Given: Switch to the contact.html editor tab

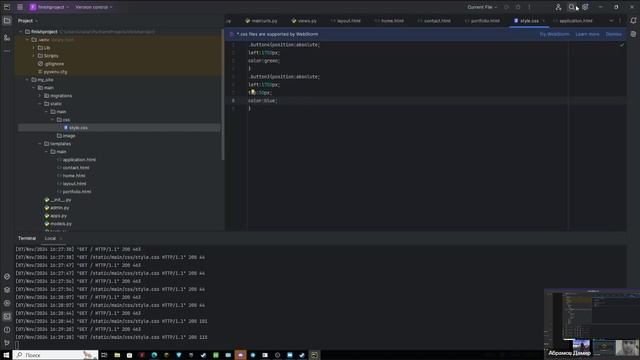Looking at the screenshot, I should coord(434,20).
